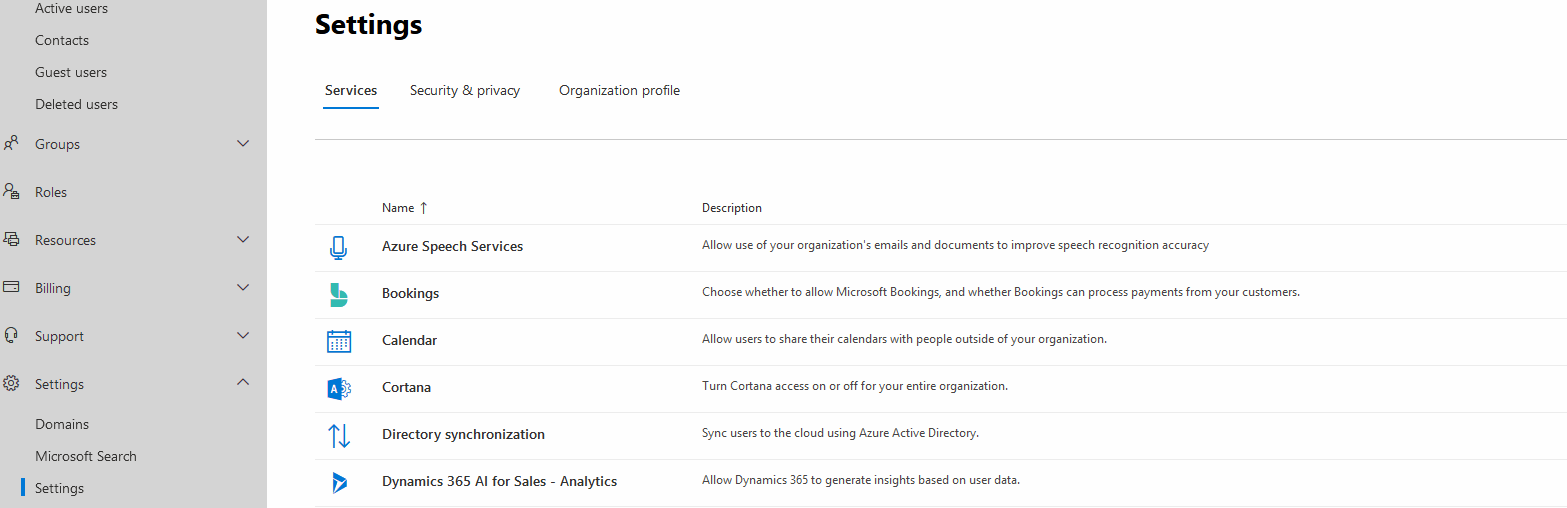
Task: Open Calendar service settings
Action: [x=409, y=340]
